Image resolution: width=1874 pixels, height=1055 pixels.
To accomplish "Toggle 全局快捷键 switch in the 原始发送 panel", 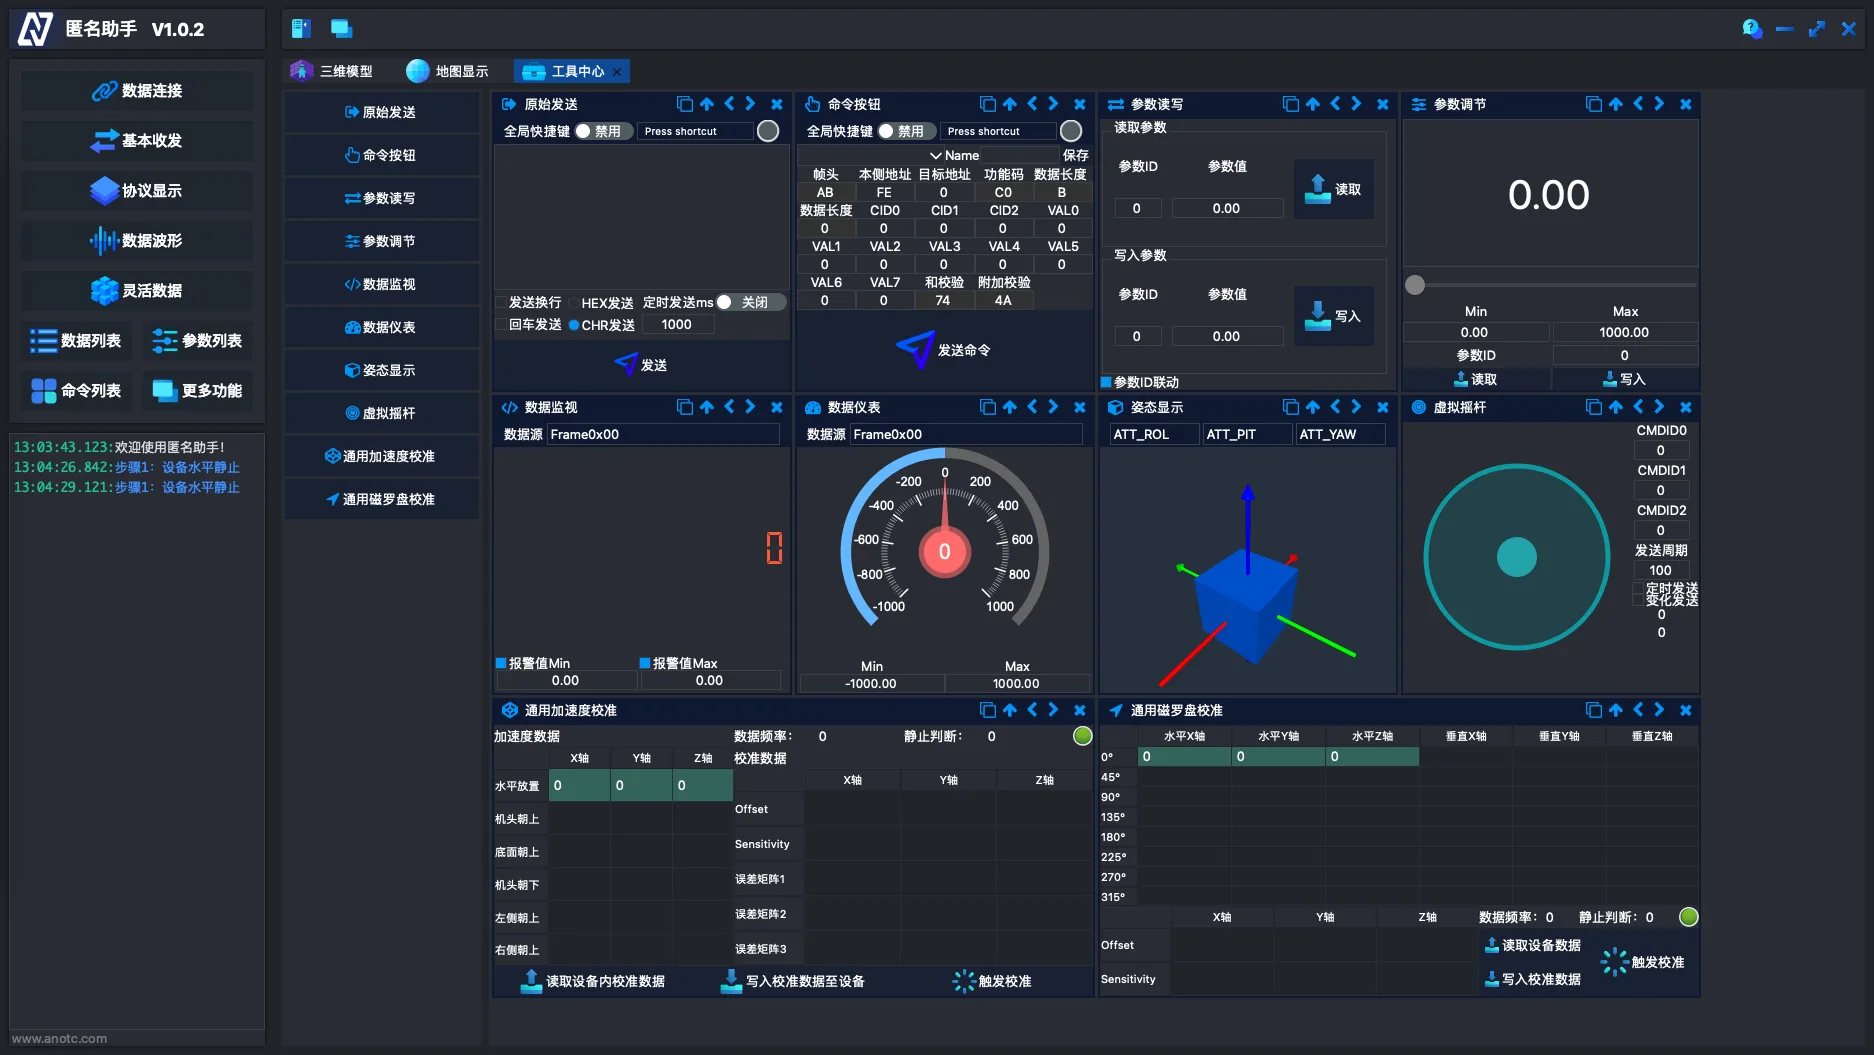I will pos(604,131).
